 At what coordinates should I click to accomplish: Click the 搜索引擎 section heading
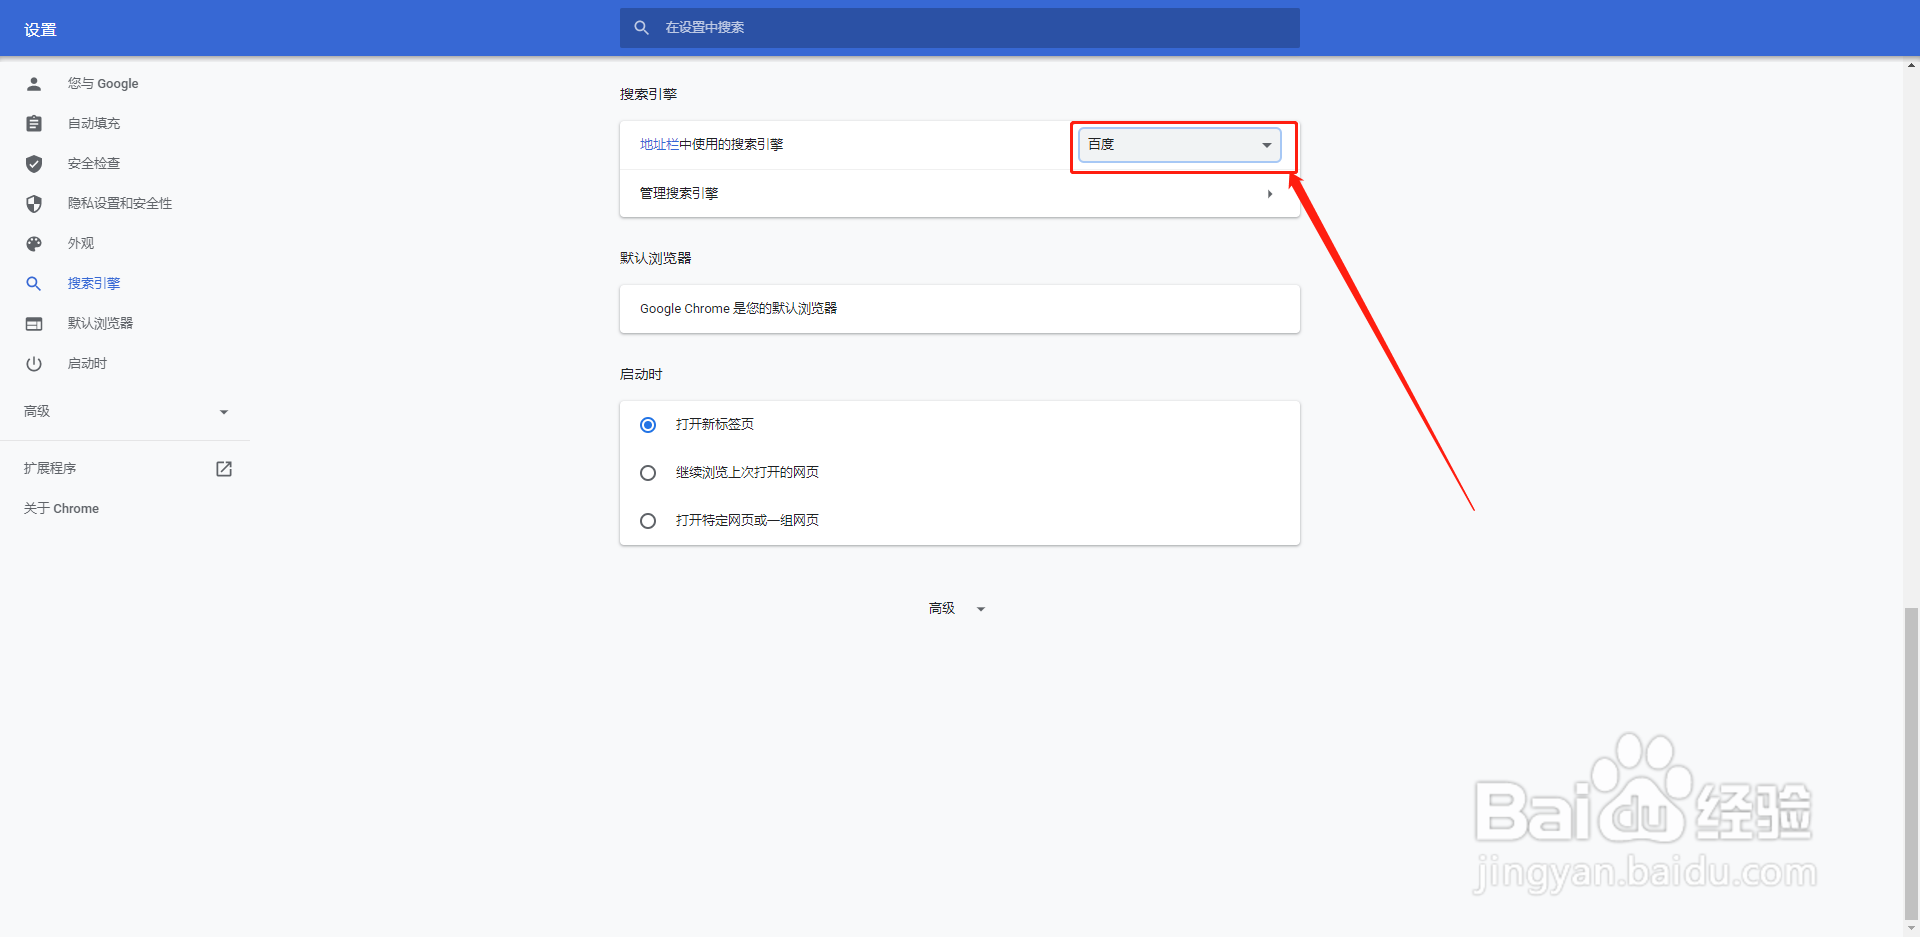[x=648, y=94]
